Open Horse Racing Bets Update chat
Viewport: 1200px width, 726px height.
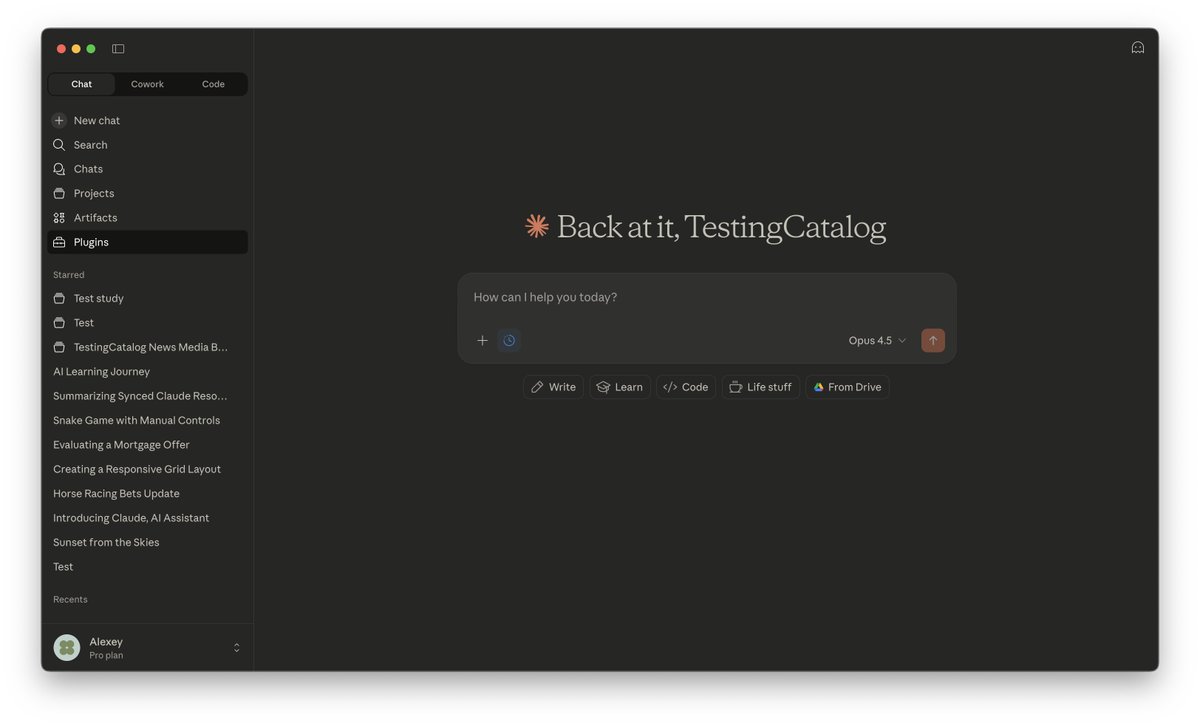pyautogui.click(x=147, y=493)
